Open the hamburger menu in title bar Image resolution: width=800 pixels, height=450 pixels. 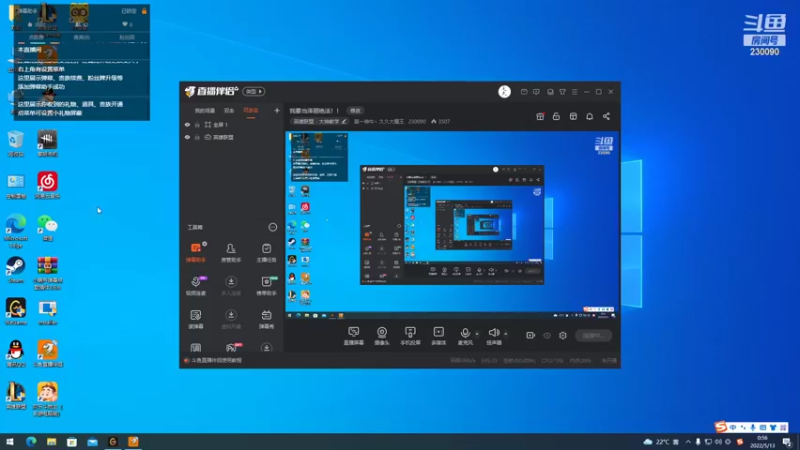tap(574, 92)
